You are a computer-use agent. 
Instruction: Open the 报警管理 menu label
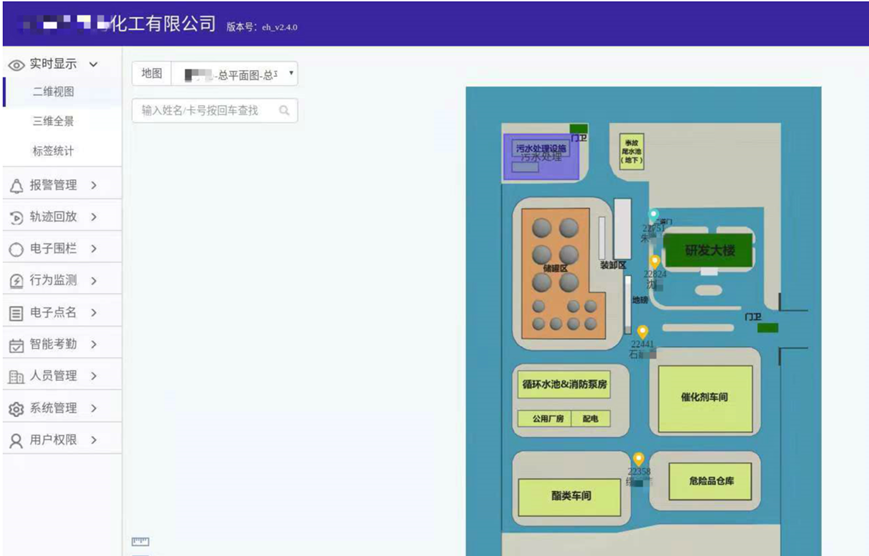click(x=53, y=185)
